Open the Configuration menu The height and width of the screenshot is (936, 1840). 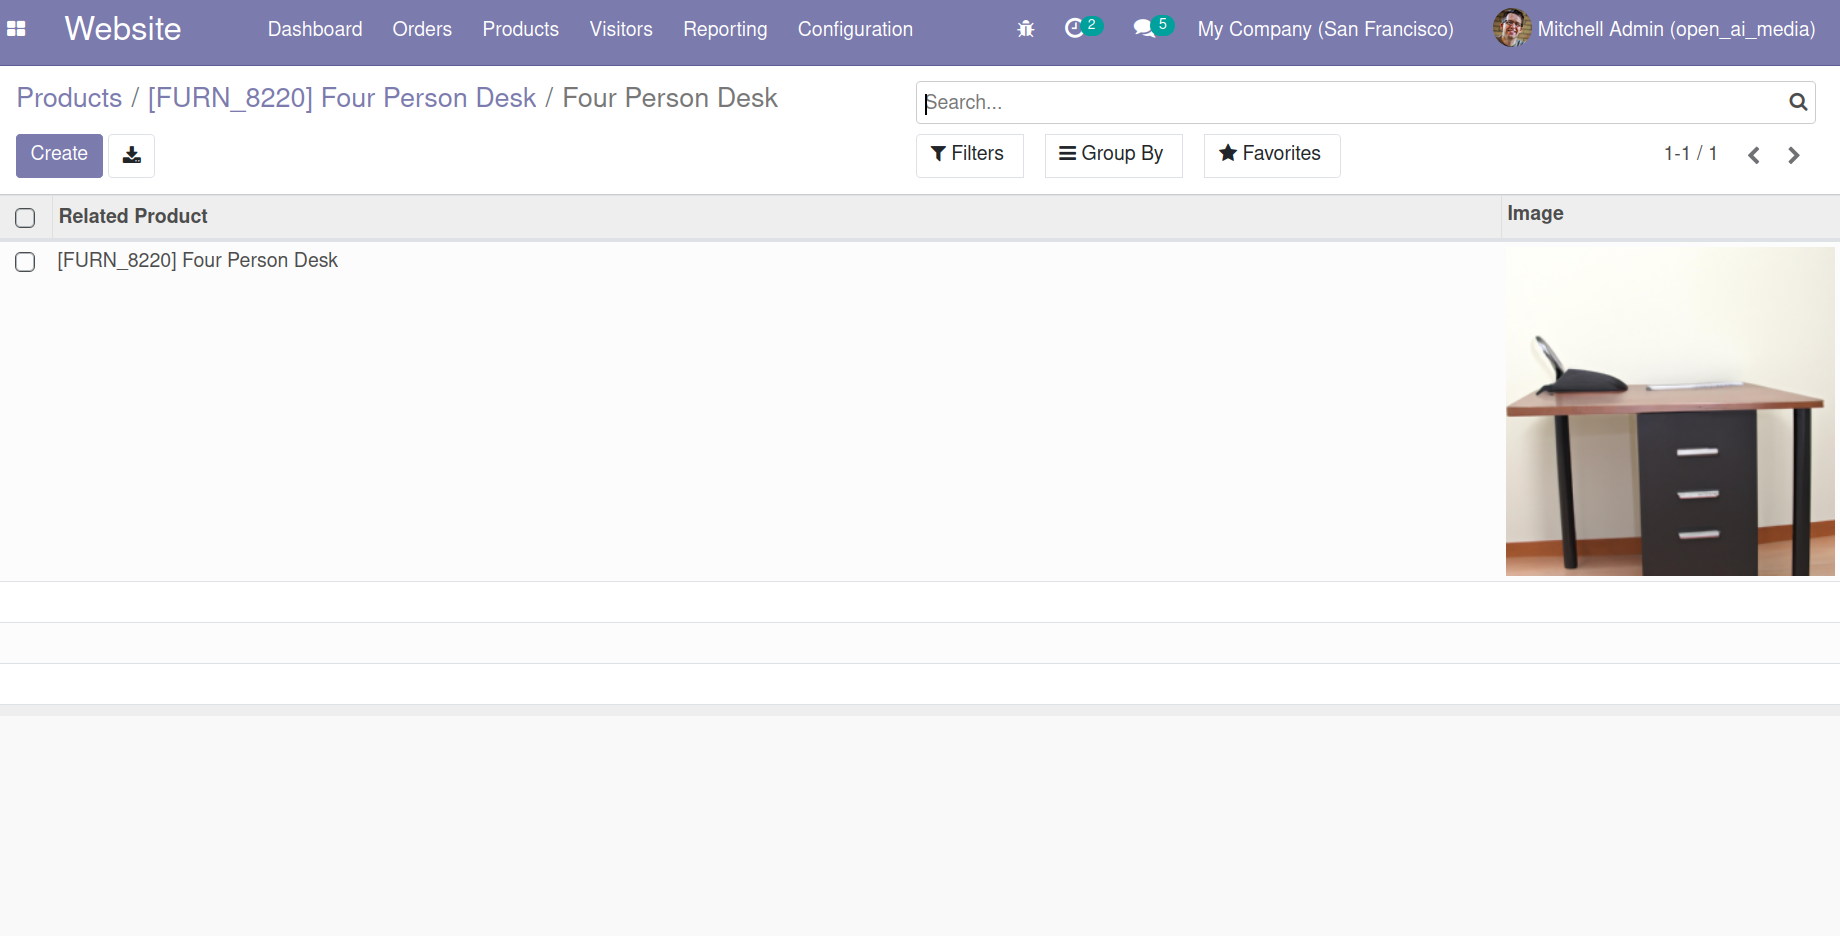point(855,29)
